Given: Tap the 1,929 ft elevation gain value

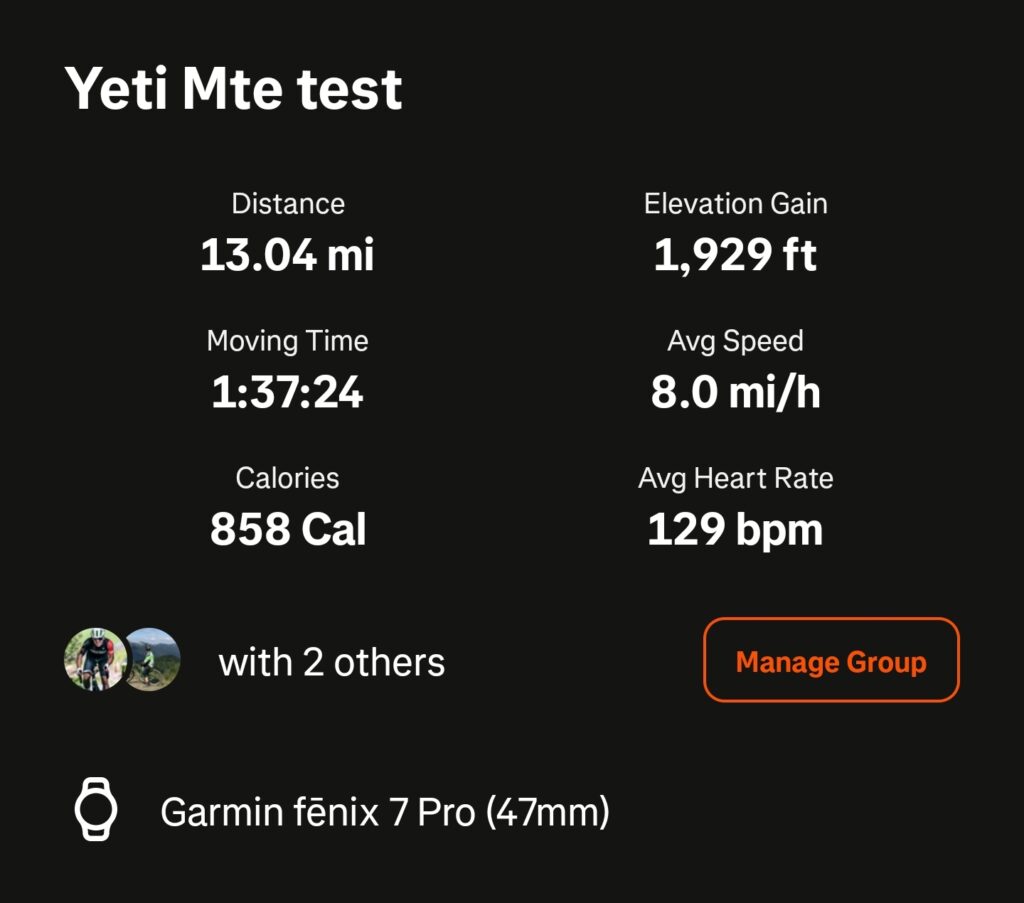Looking at the screenshot, I should [x=735, y=255].
